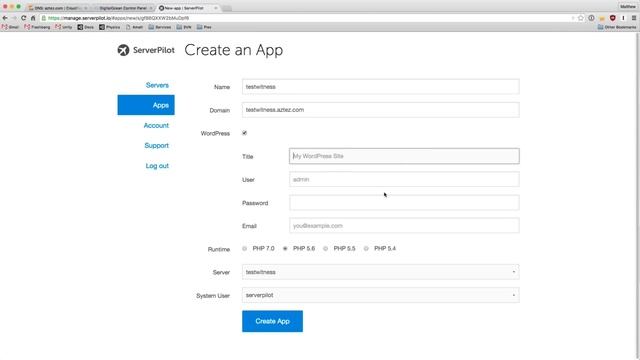640x360 pixels.
Task: Uncheck the WordPress checkbox
Action: [x=244, y=133]
